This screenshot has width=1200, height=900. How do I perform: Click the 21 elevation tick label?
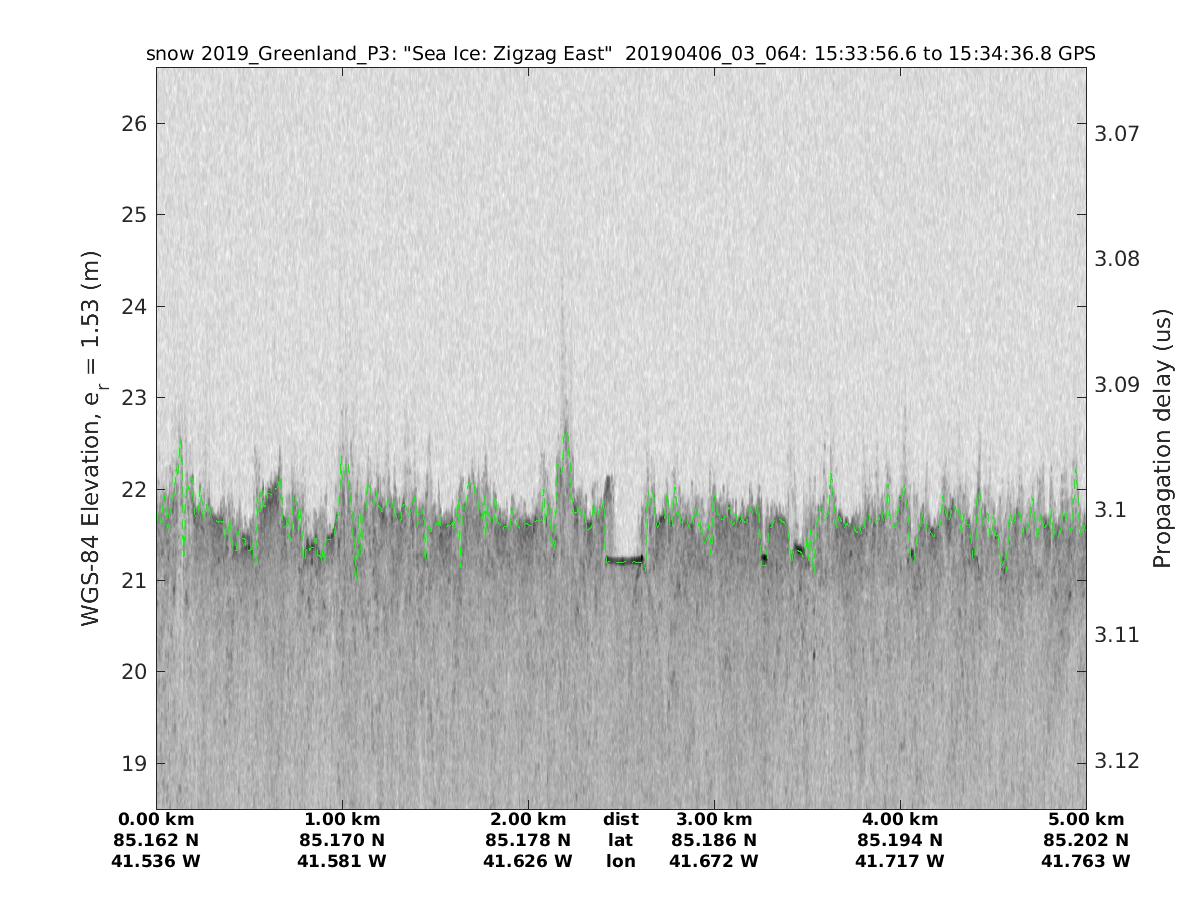click(133, 581)
